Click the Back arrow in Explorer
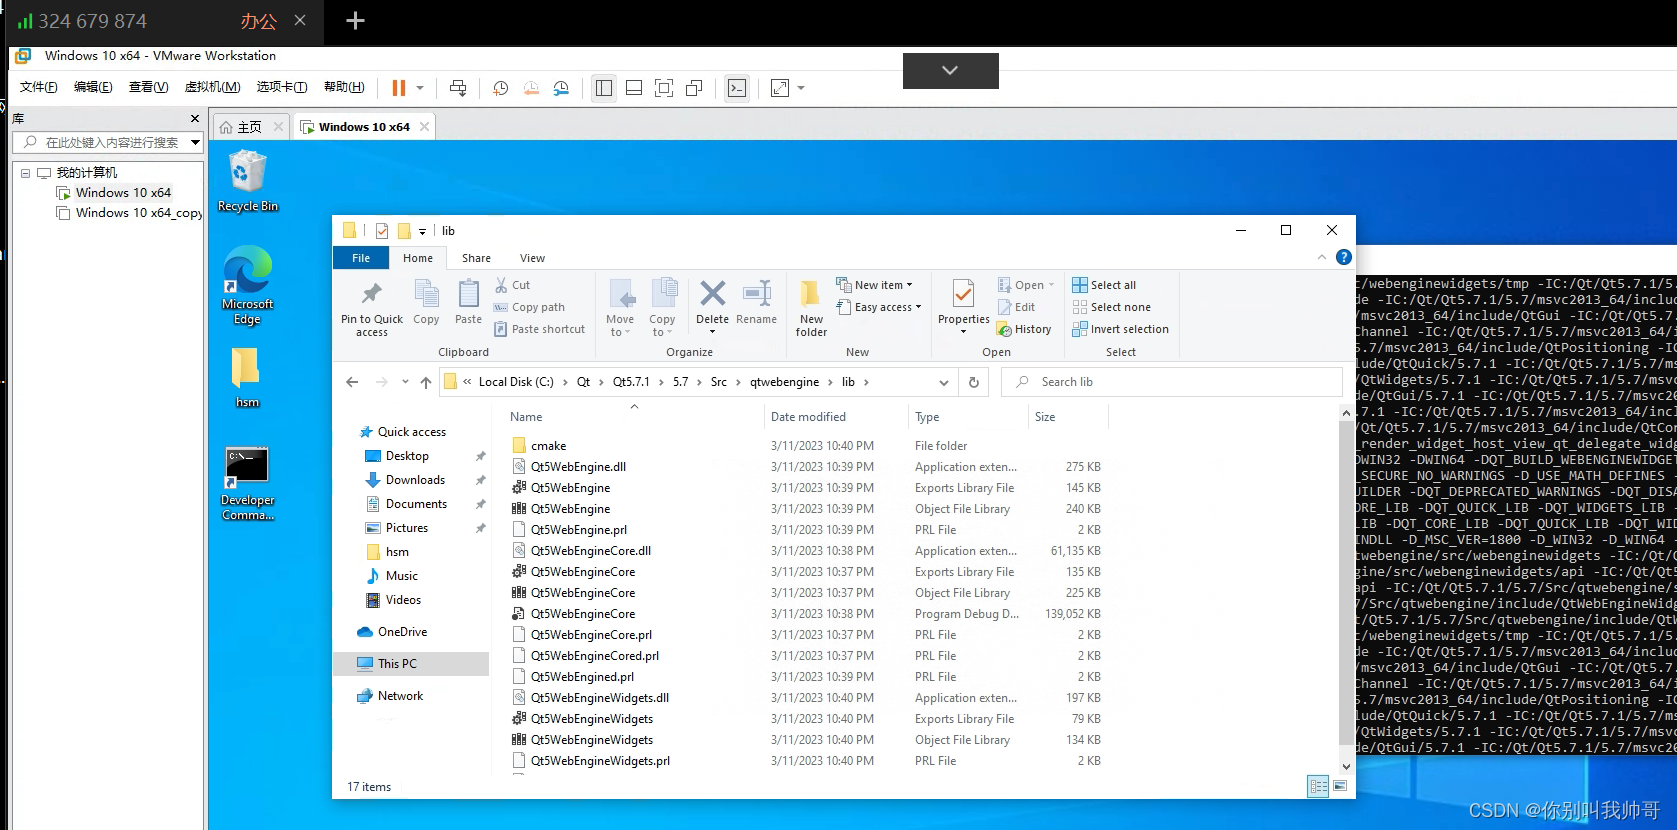The image size is (1677, 830). 352,382
